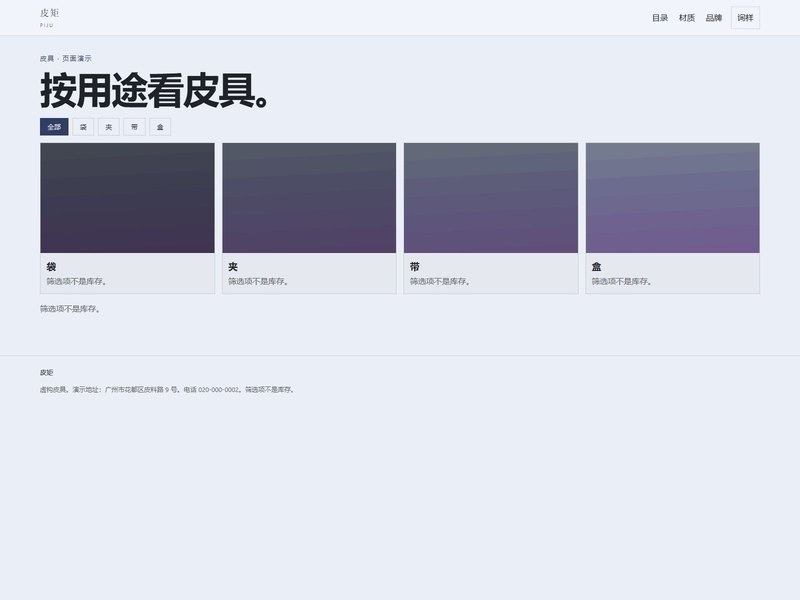Click the 袋 card title text
The width and height of the screenshot is (800, 600).
click(52, 266)
